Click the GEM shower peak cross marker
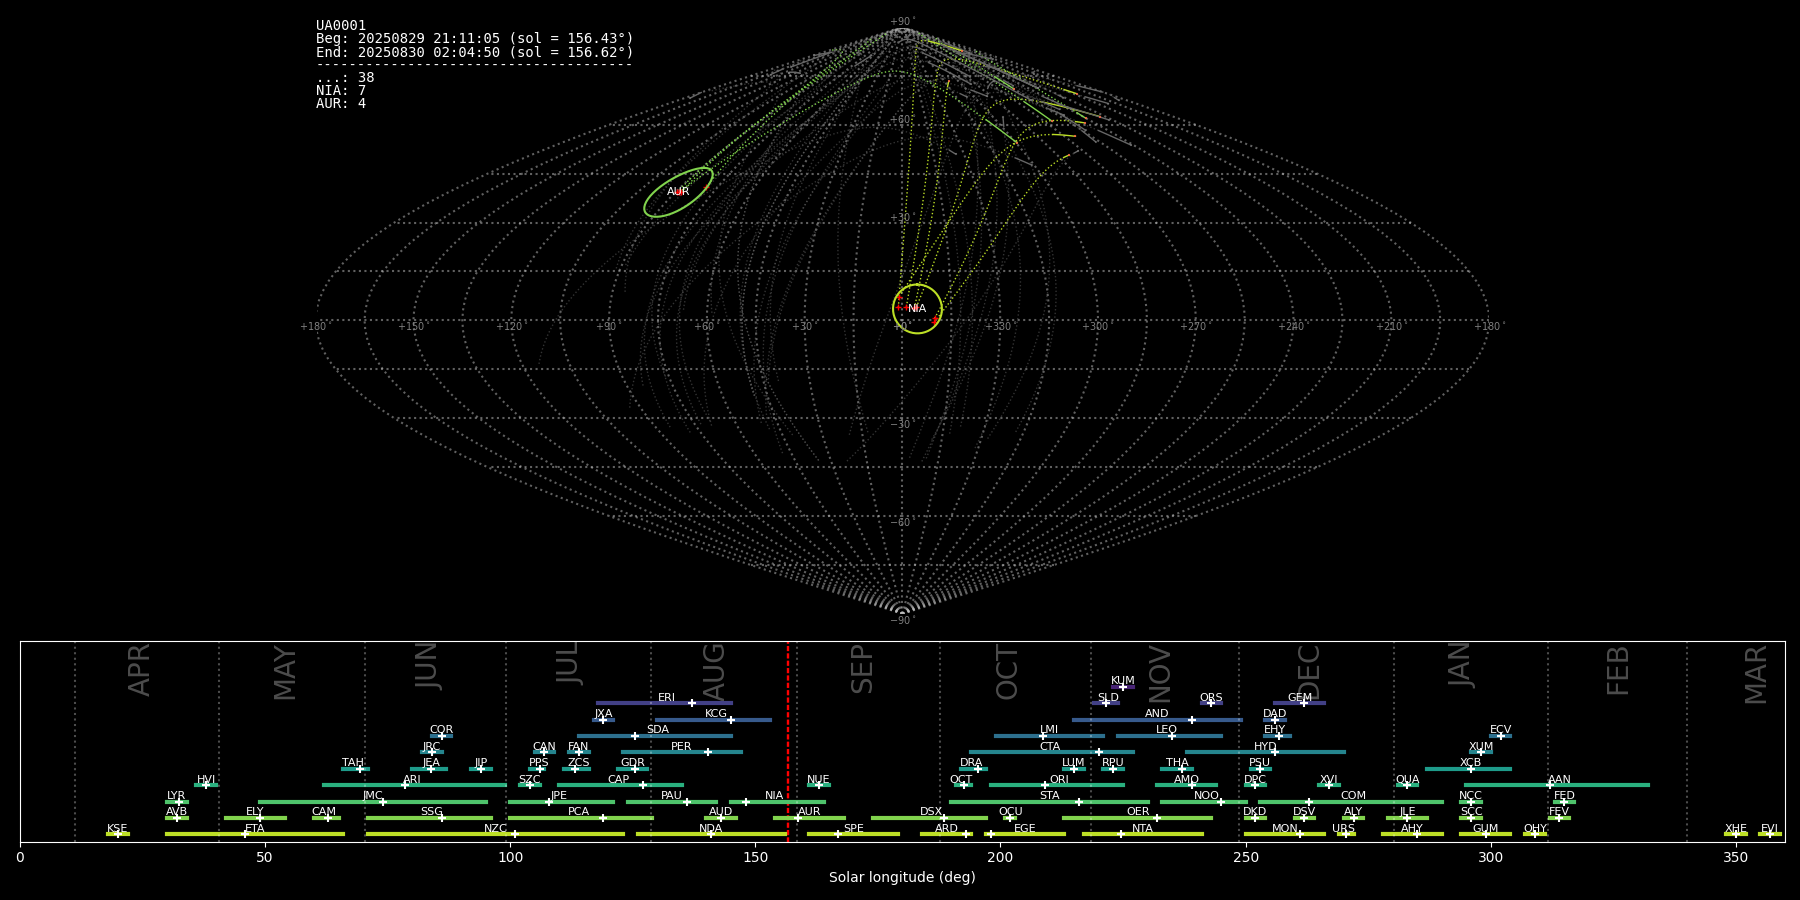This screenshot has height=900, width=1800. pyautogui.click(x=1303, y=703)
